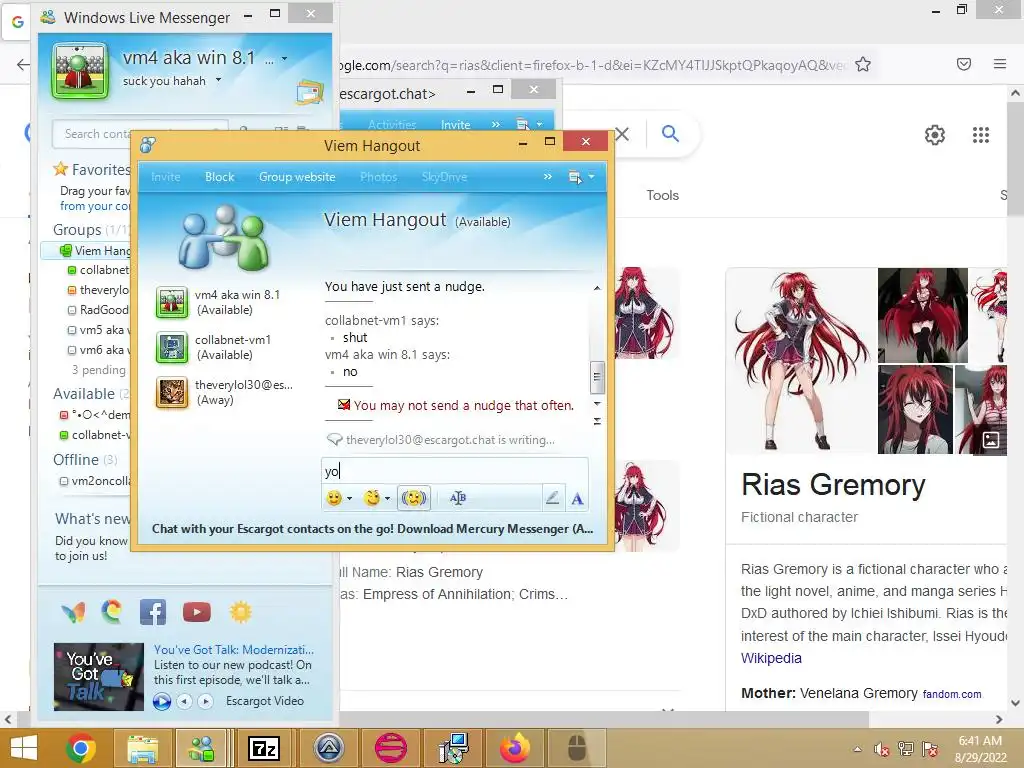The height and width of the screenshot is (768, 1024).
Task: Click the 3 pending group entry
Action: tap(99, 370)
